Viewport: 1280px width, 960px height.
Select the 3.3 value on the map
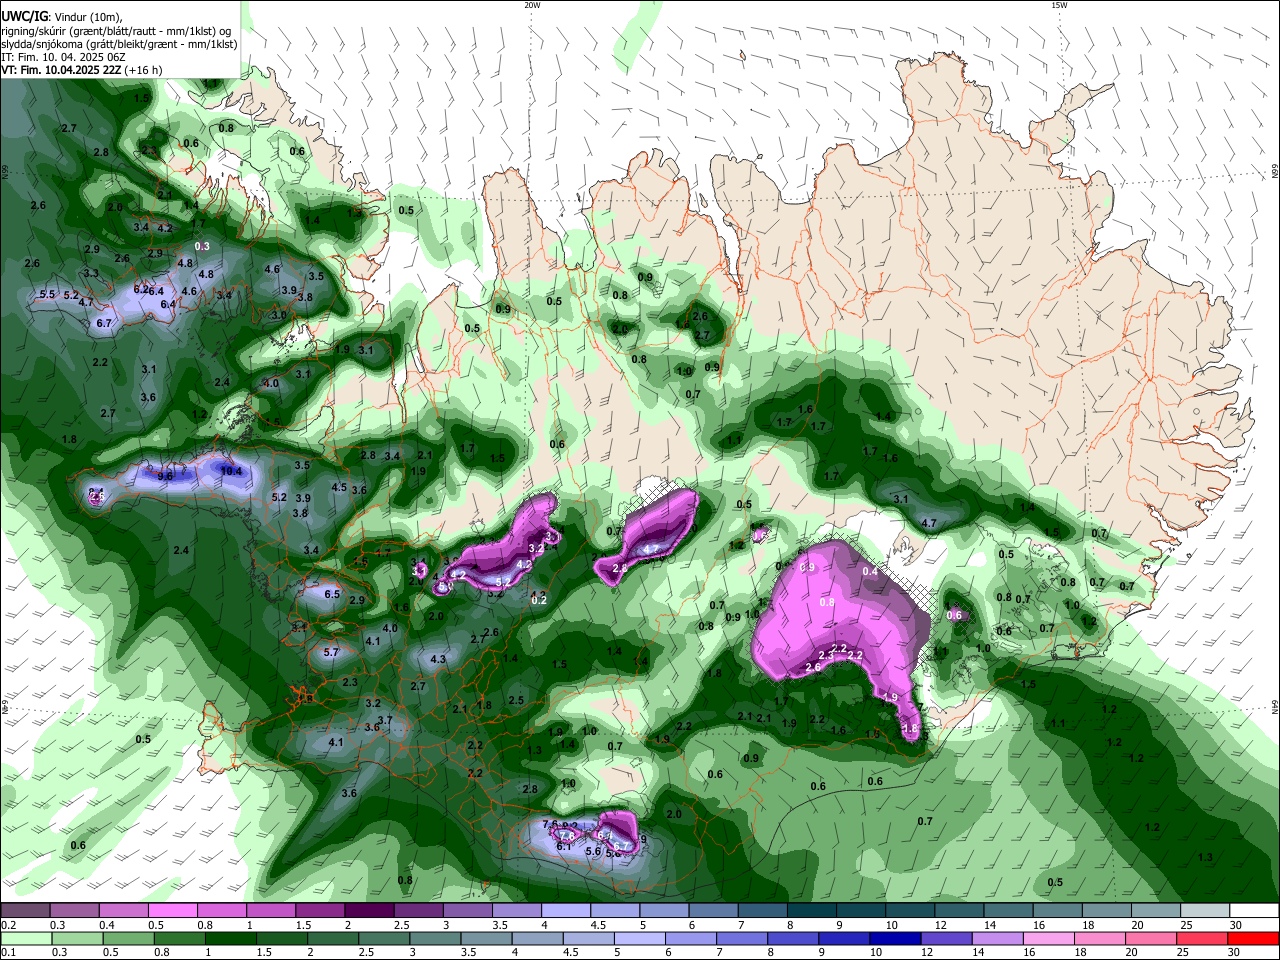[x=91, y=273]
